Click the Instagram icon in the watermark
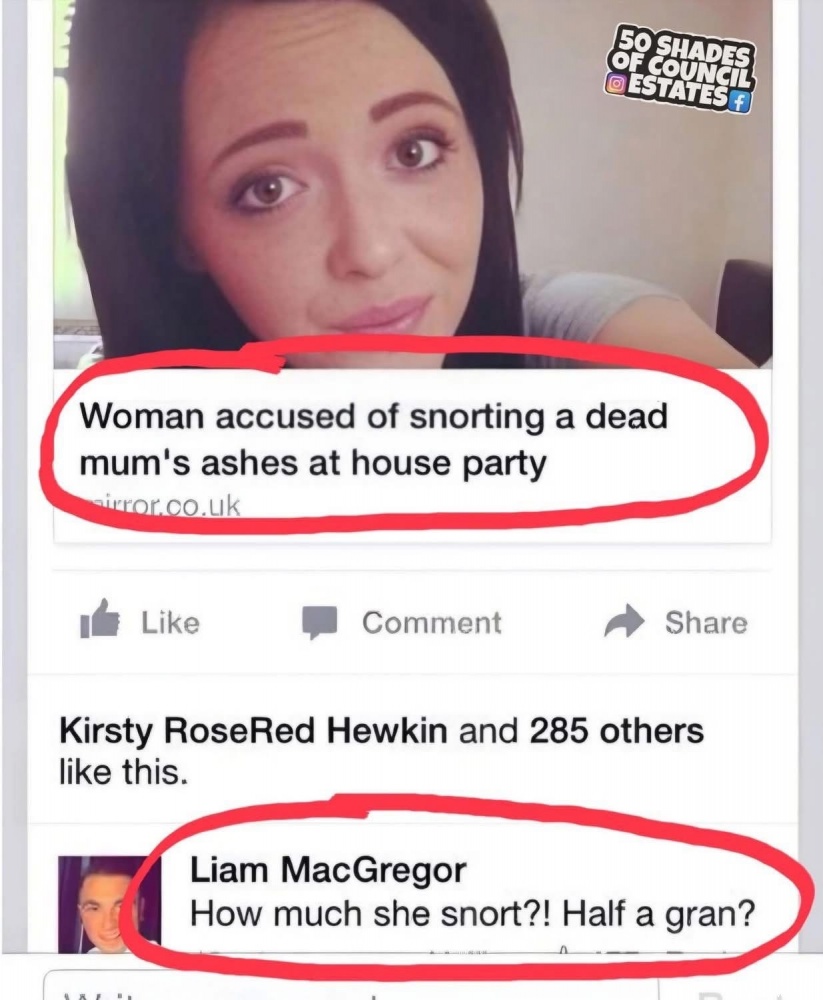 pyautogui.click(x=614, y=85)
